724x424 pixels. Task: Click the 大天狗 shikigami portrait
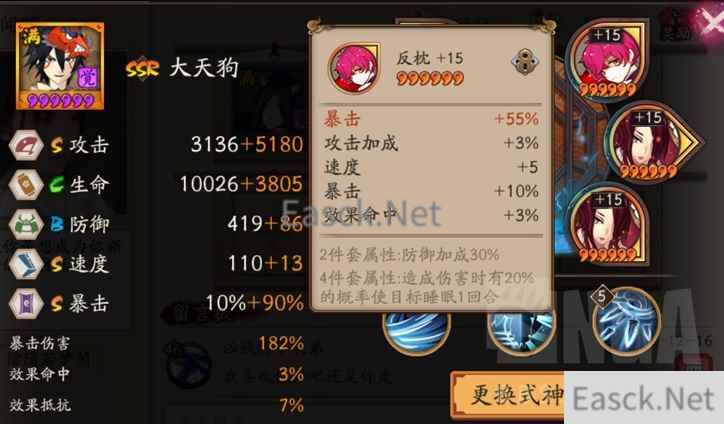(60, 66)
